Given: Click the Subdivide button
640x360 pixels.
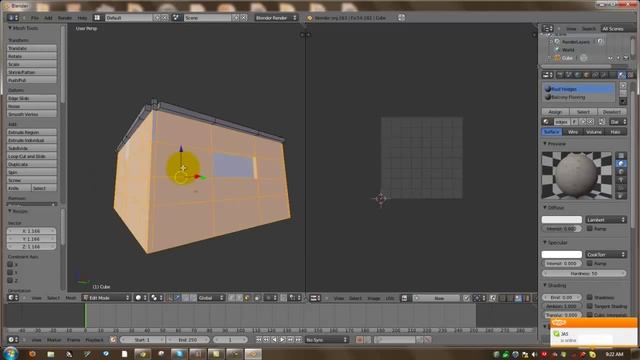Looking at the screenshot, I should [x=32, y=148].
